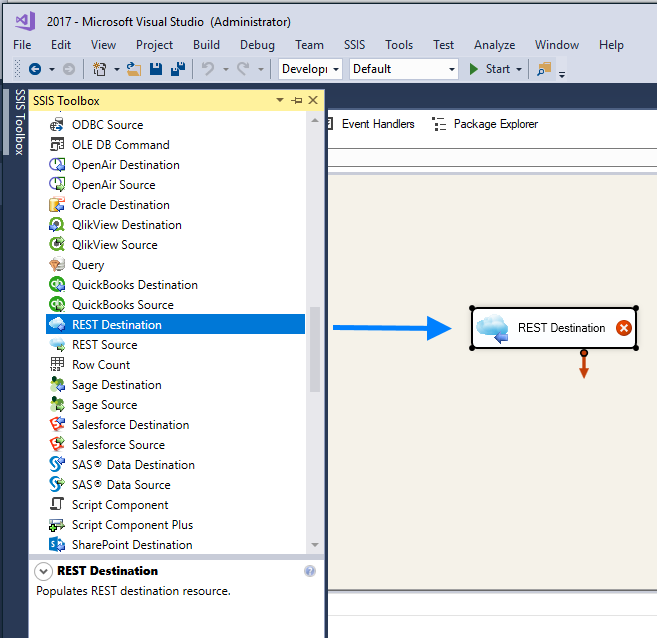Open the SSIS menu
Viewport: 657px width, 638px height.
pos(355,45)
